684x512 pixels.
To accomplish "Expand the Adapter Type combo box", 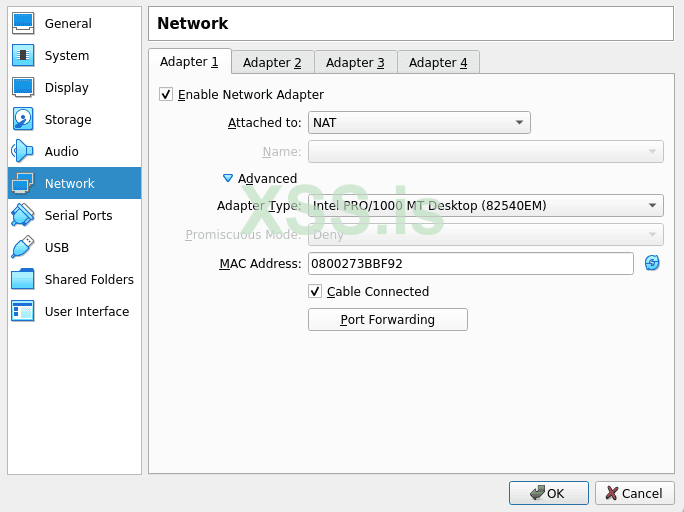I will click(x=485, y=206).
